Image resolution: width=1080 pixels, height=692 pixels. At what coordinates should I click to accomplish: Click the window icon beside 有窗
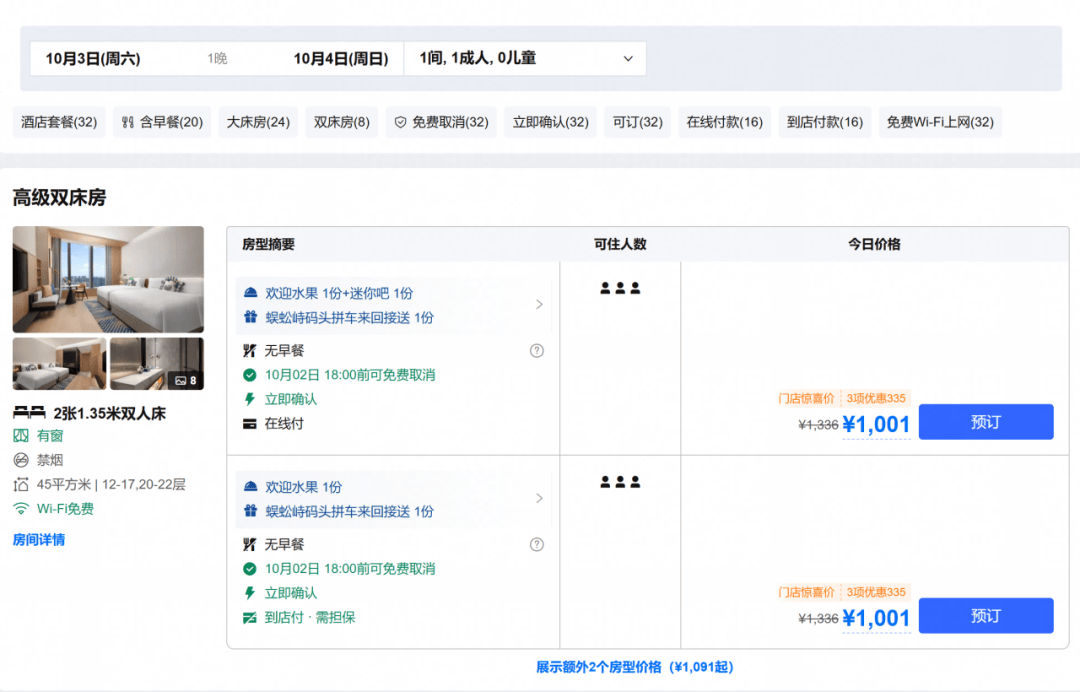21,436
